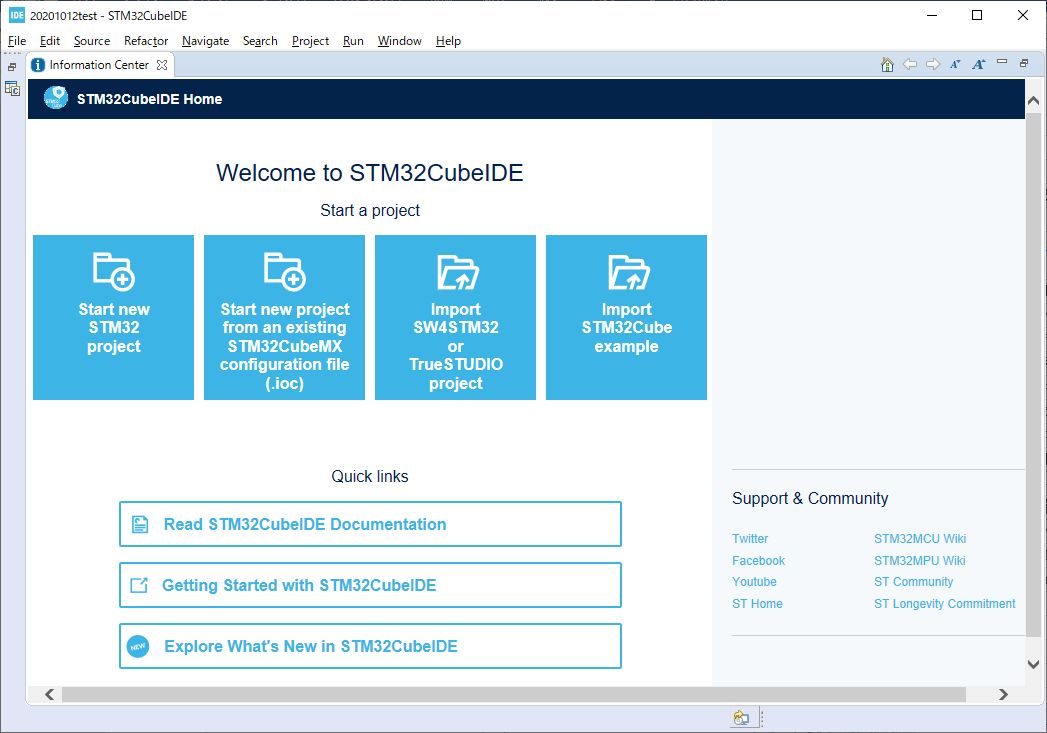Minimize the Information Center view

point(1003,63)
